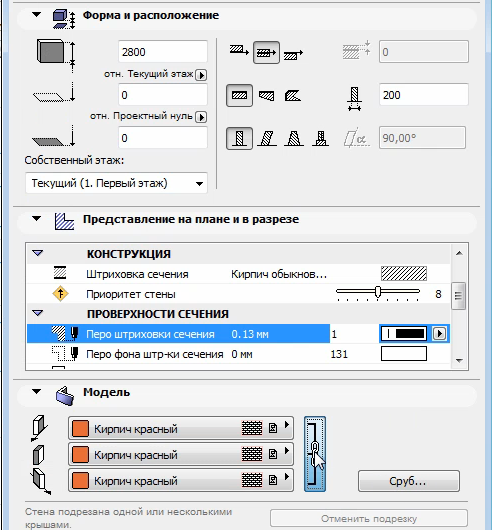Select complex profile wall icon
Viewport: 492px width, 530px height.
click(321, 138)
